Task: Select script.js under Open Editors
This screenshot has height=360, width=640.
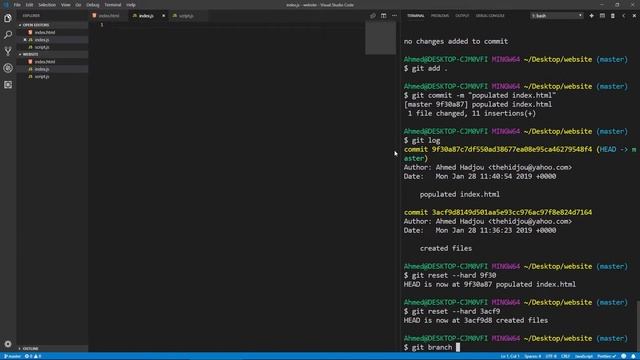Action: [x=52, y=47]
